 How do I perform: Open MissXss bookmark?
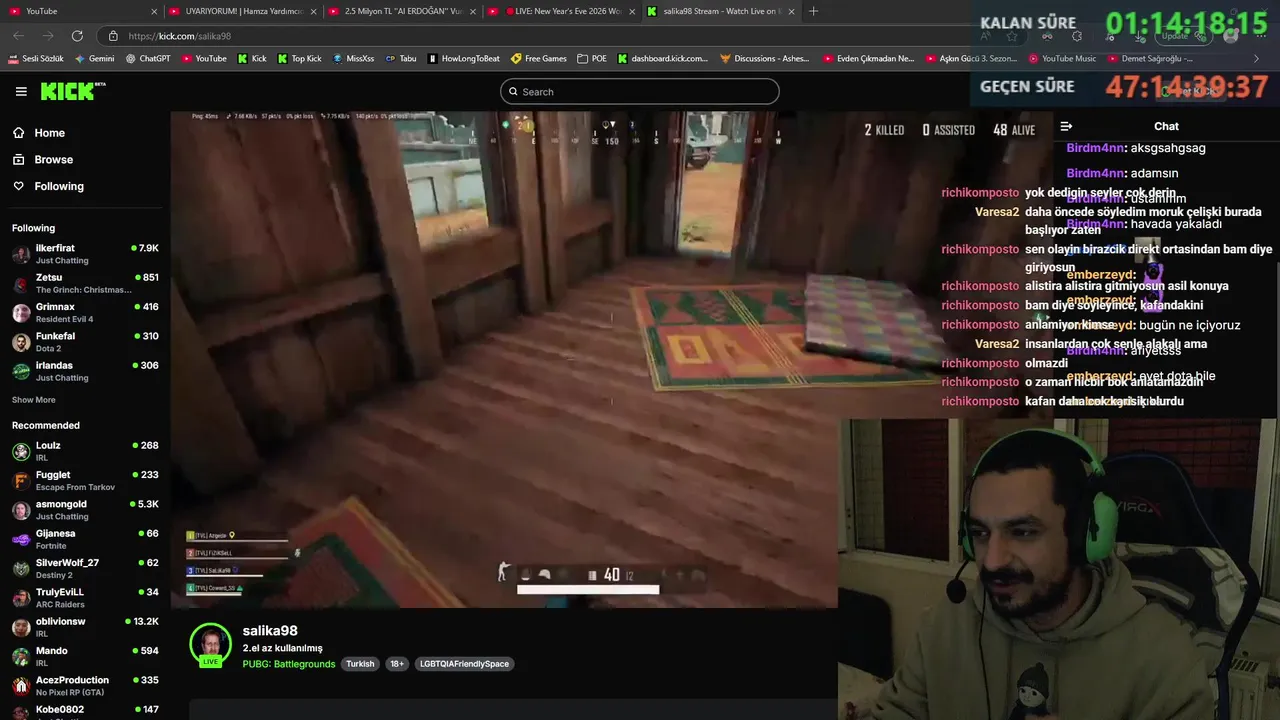coord(353,59)
